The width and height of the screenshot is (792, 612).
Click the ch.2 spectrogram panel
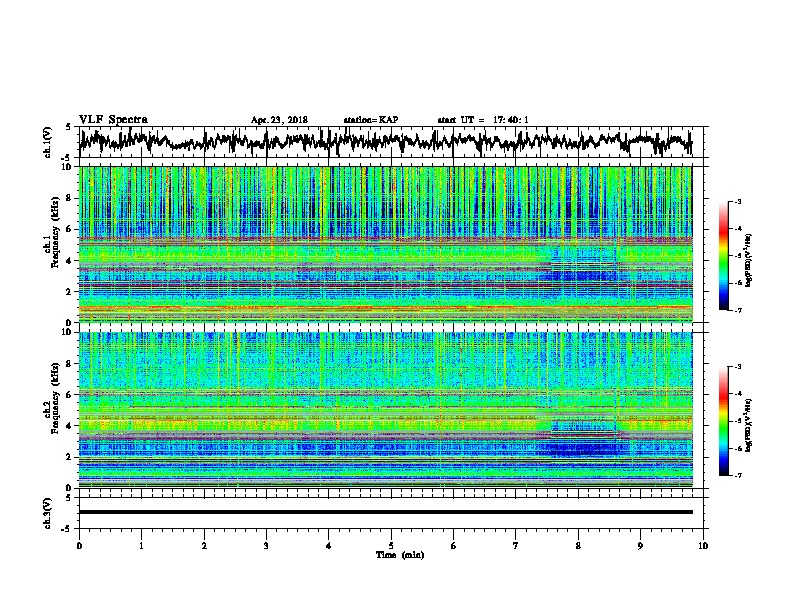pos(385,410)
